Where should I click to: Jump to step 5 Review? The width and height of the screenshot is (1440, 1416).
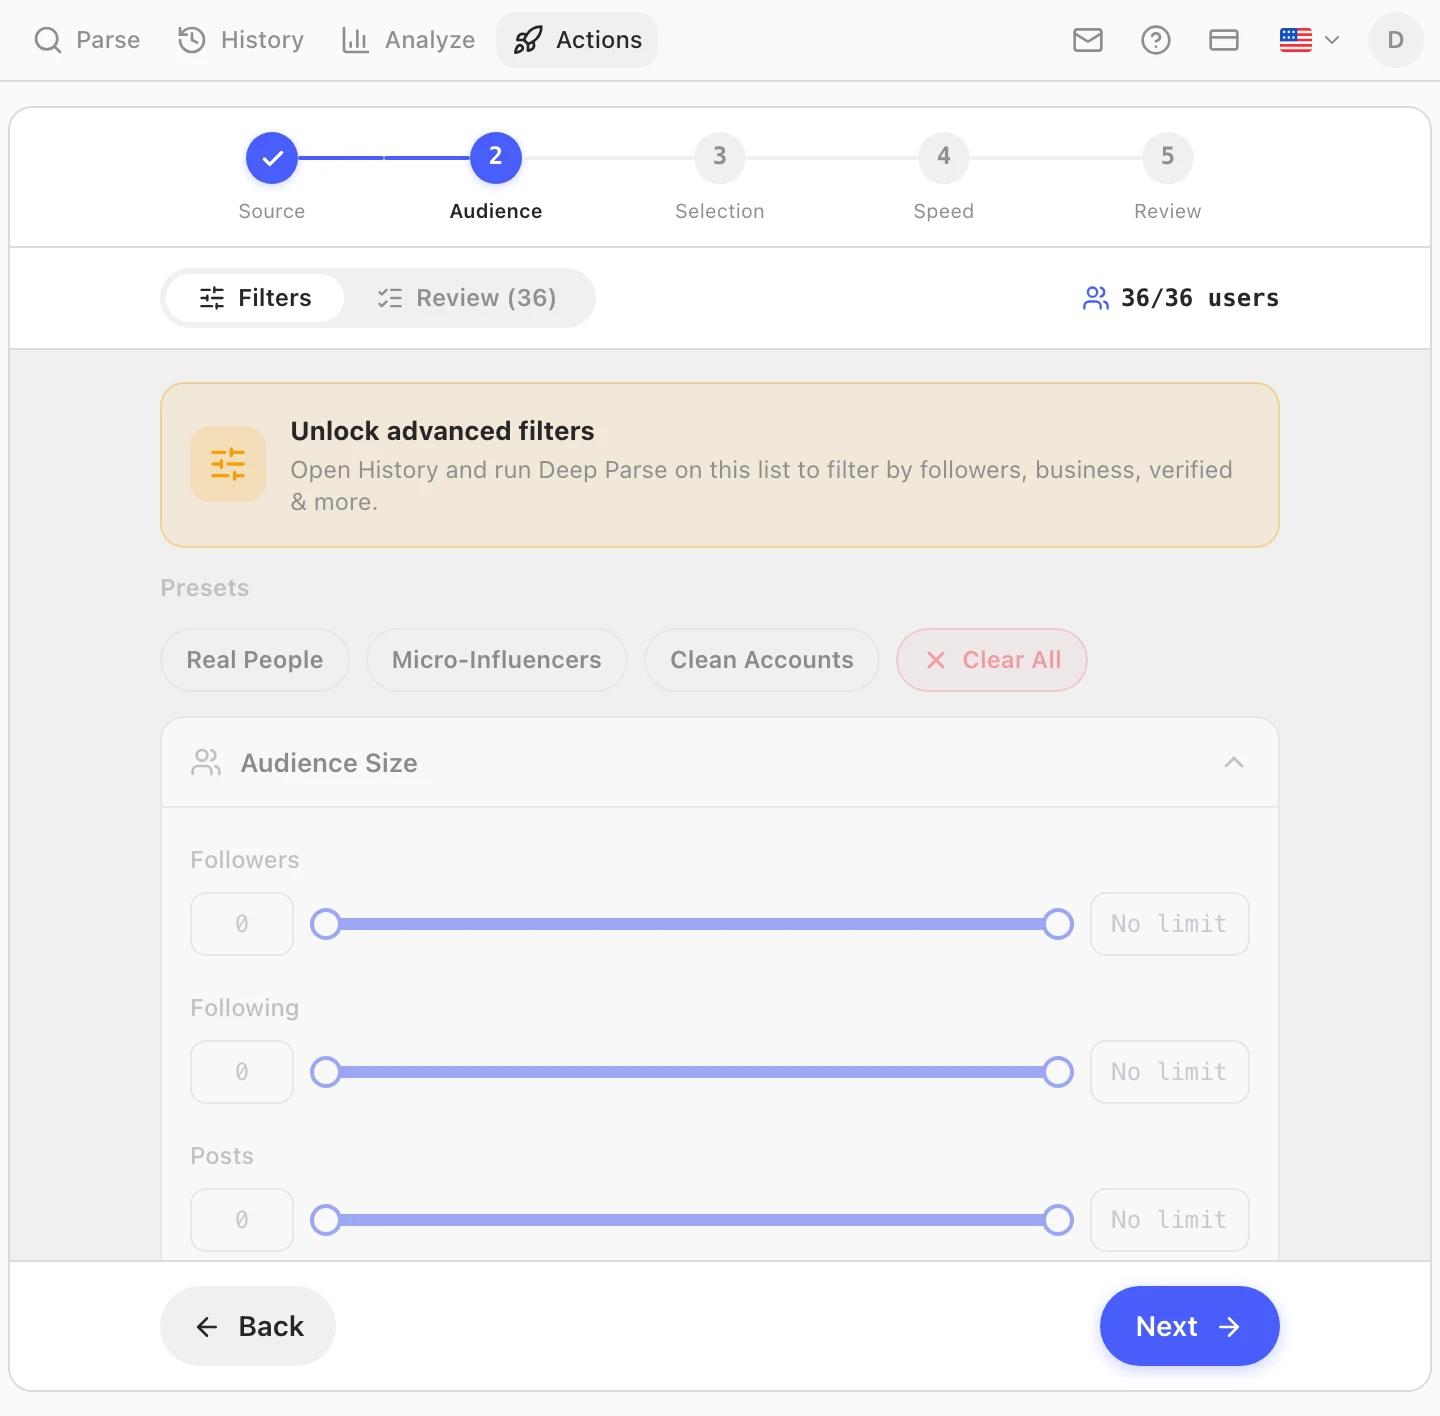point(1168,158)
